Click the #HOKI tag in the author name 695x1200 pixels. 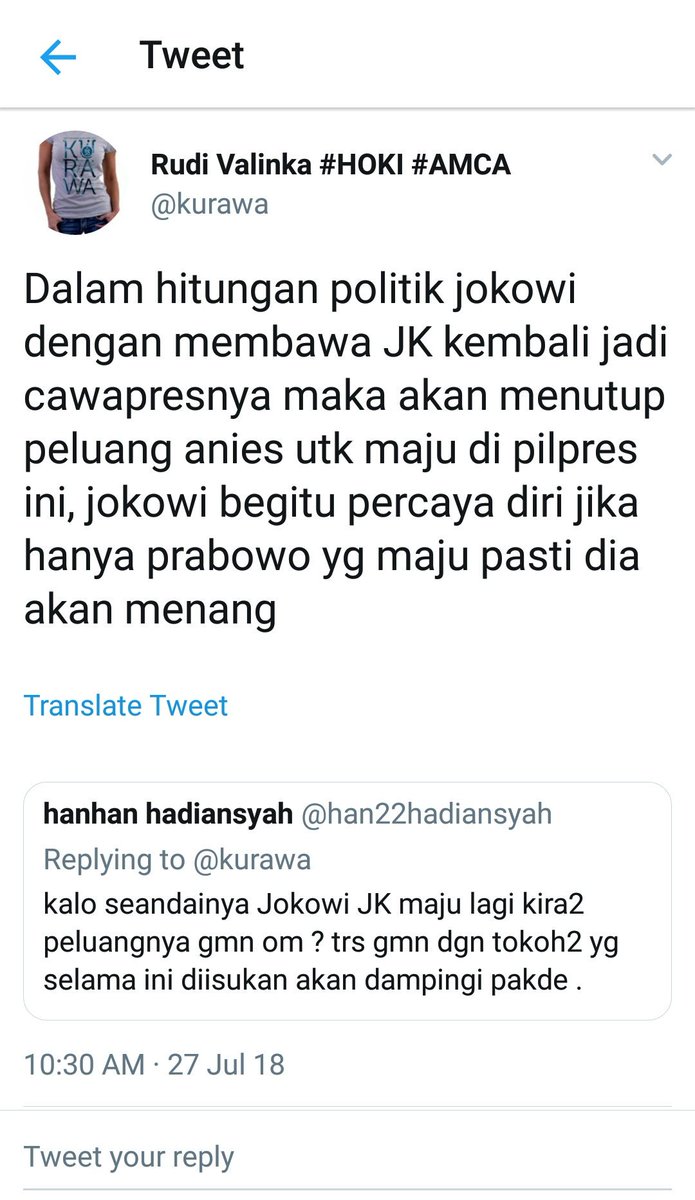coord(367,164)
